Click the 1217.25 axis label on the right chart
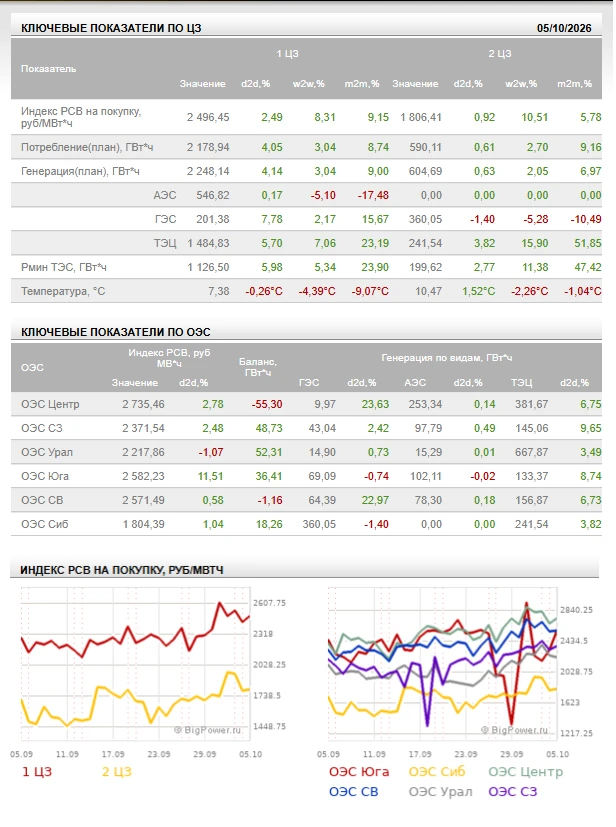Viewport: 616px width, 827px height. pyautogui.click(x=576, y=733)
